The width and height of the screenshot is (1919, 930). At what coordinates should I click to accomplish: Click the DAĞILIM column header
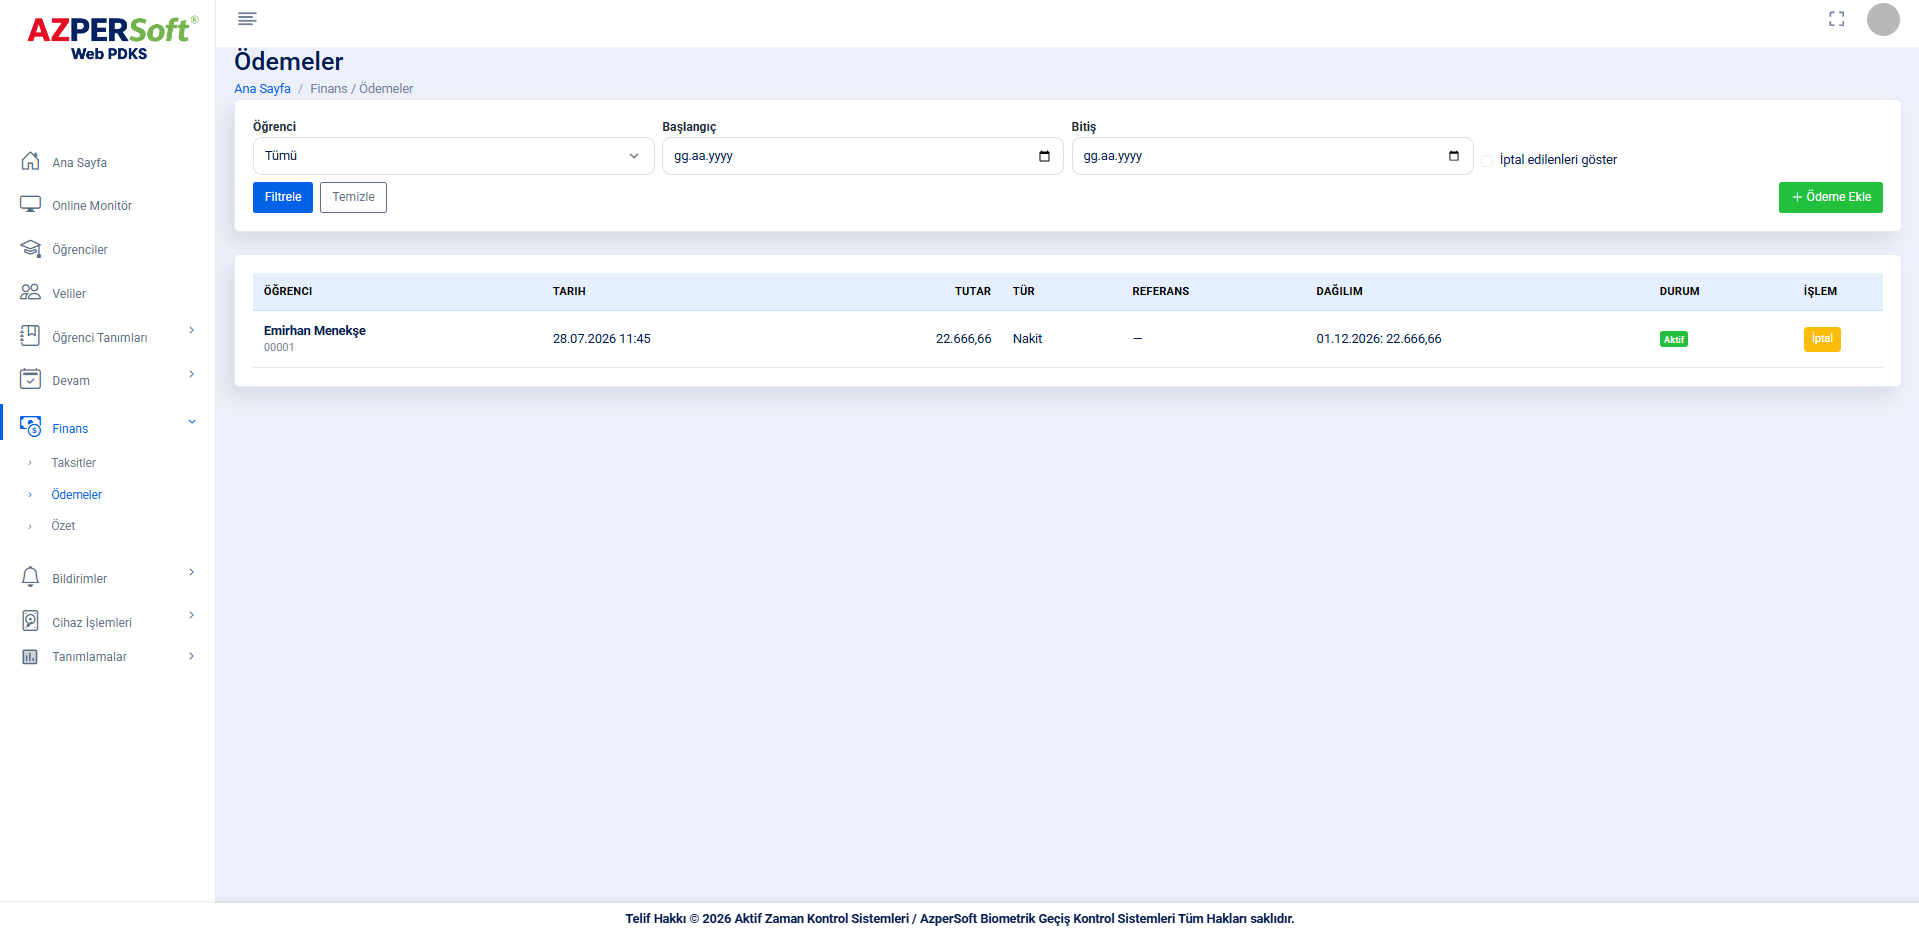(1339, 292)
